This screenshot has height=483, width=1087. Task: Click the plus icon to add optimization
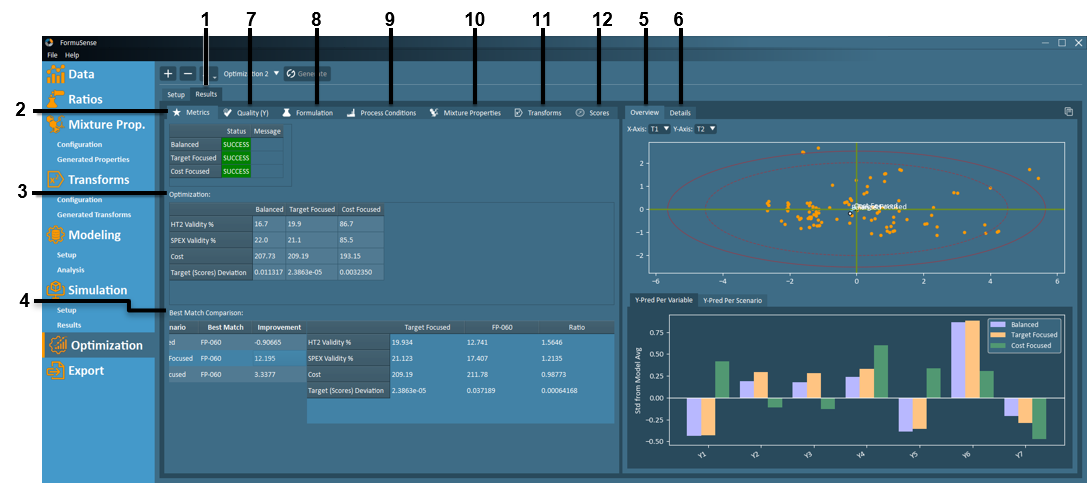(x=168, y=74)
